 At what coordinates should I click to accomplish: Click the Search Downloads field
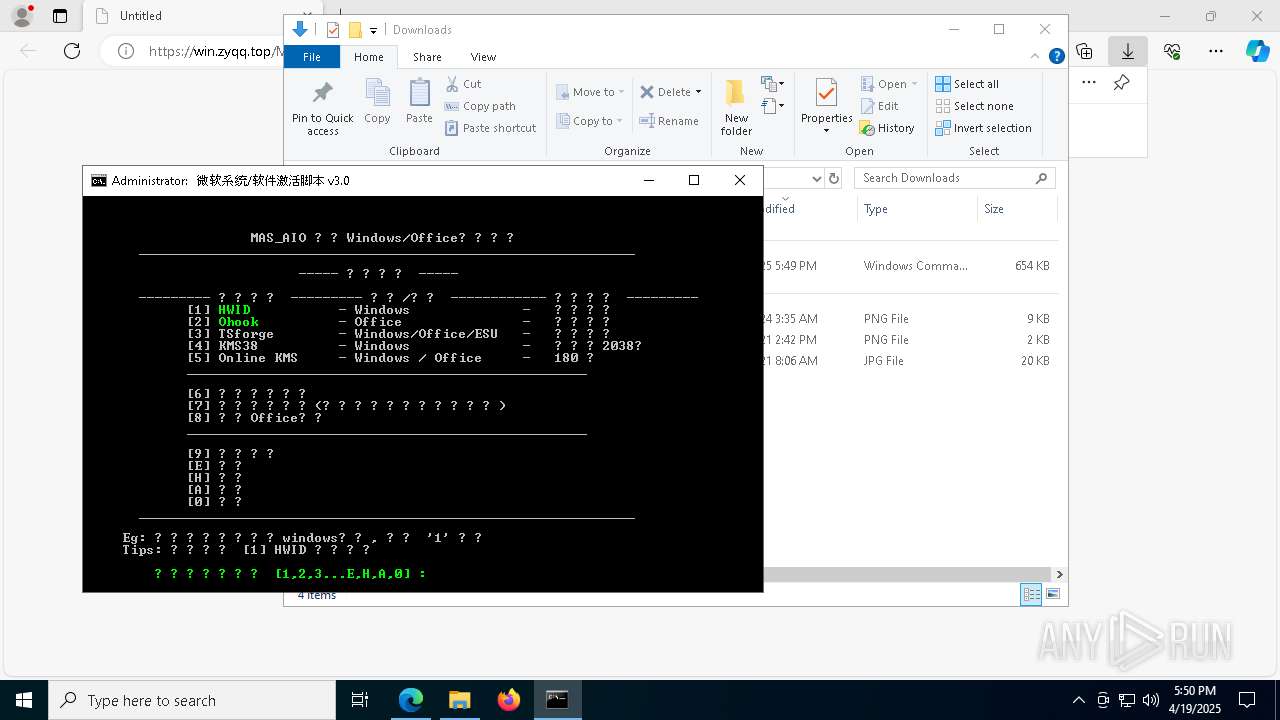click(x=954, y=178)
